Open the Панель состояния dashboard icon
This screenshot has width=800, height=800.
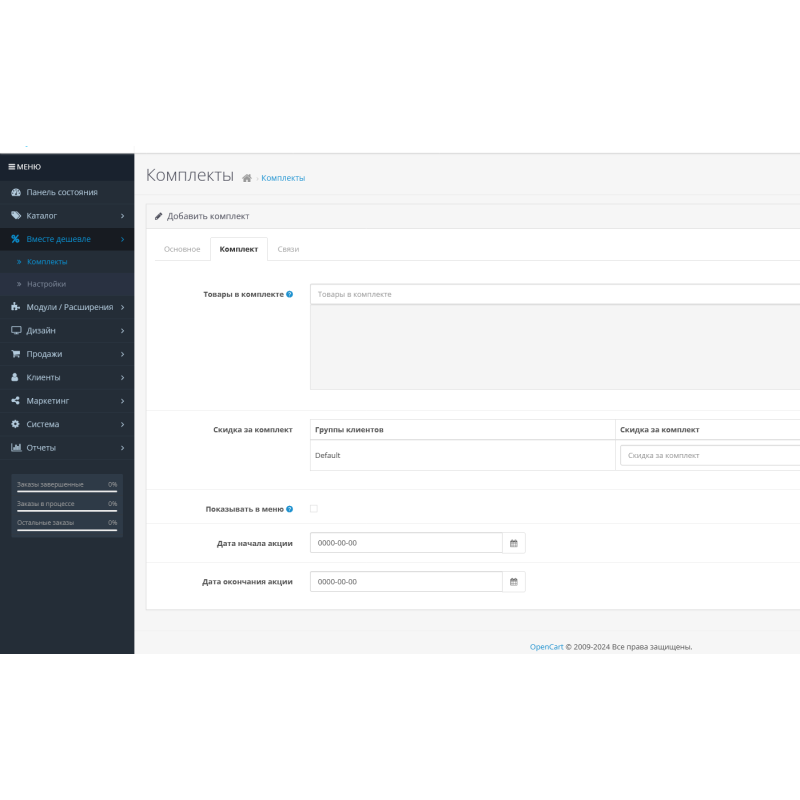(14, 191)
